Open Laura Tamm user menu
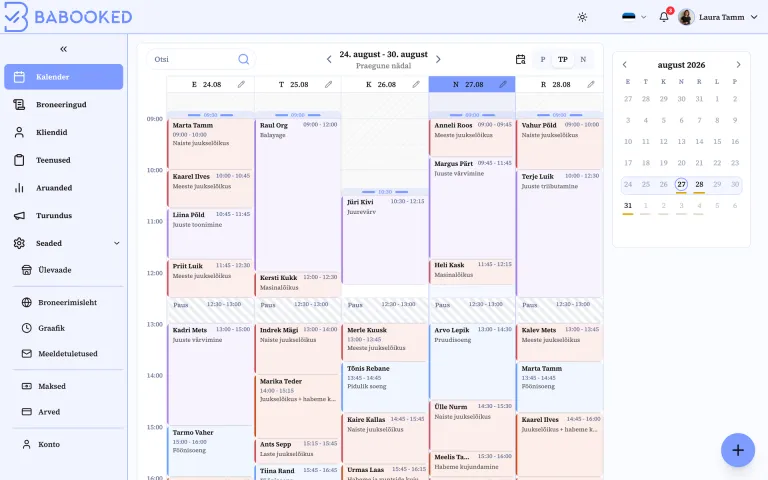The image size is (768, 480). 718,17
